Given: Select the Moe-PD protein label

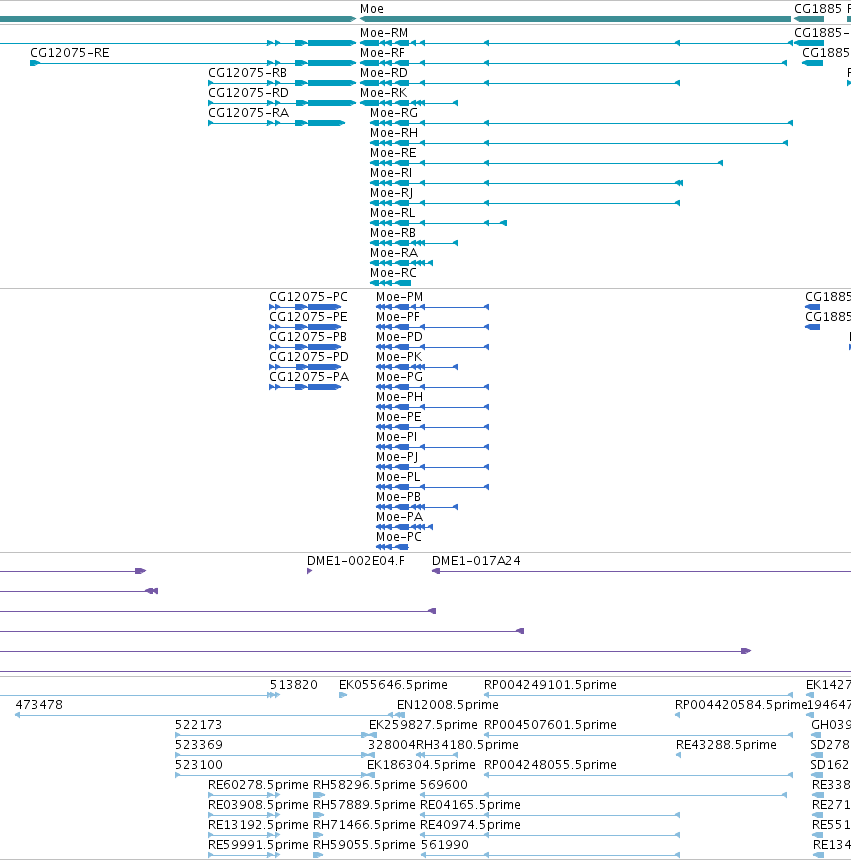Looking at the screenshot, I should [400, 337].
